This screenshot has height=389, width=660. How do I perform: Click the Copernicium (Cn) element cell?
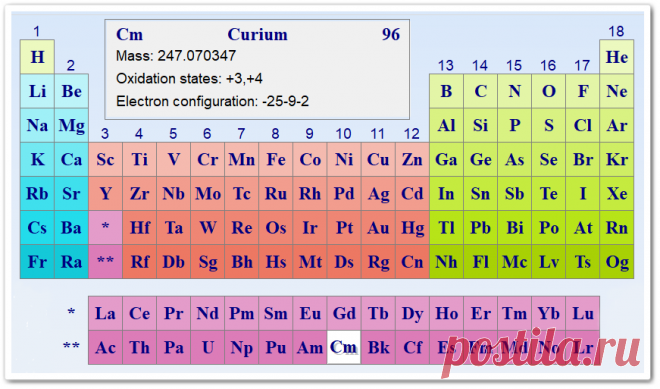412,262
